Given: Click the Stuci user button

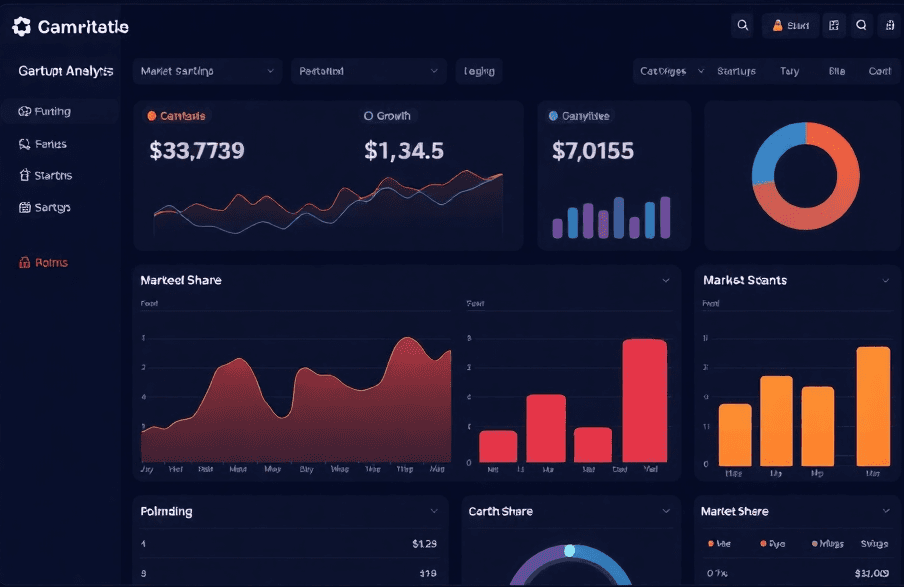Looking at the screenshot, I should coord(790,25).
